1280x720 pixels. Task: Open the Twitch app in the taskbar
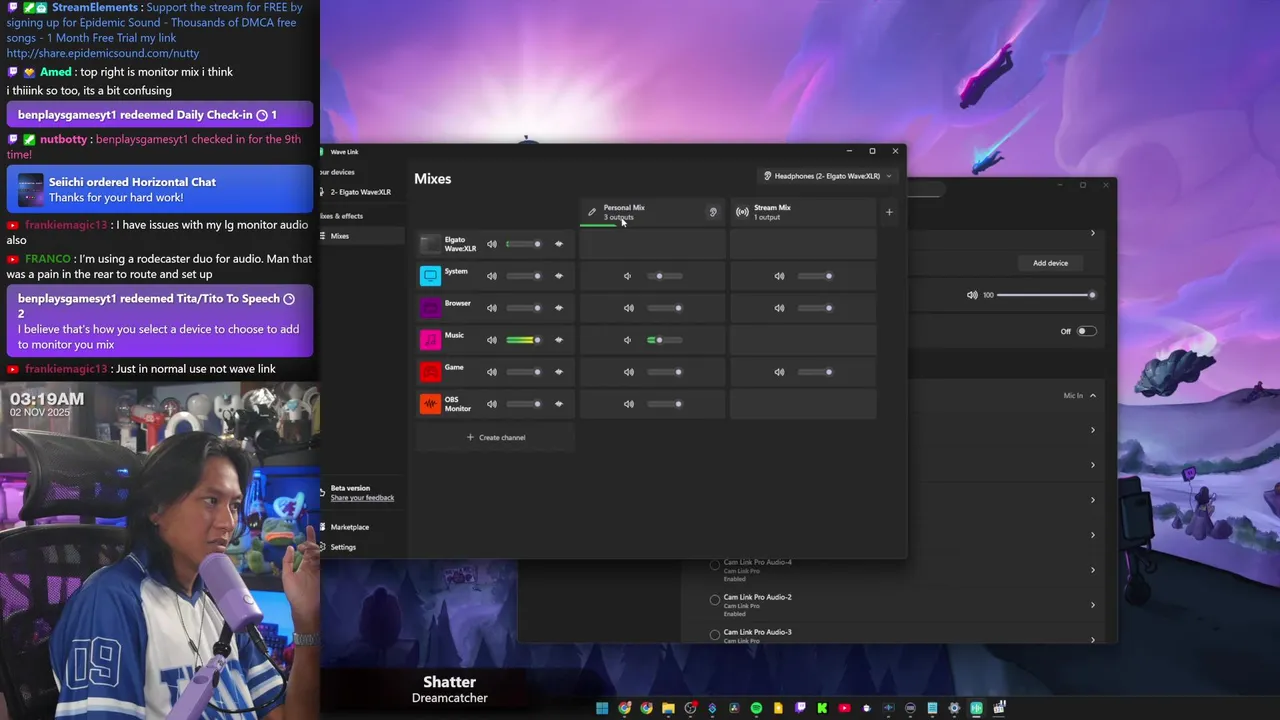tap(800, 709)
